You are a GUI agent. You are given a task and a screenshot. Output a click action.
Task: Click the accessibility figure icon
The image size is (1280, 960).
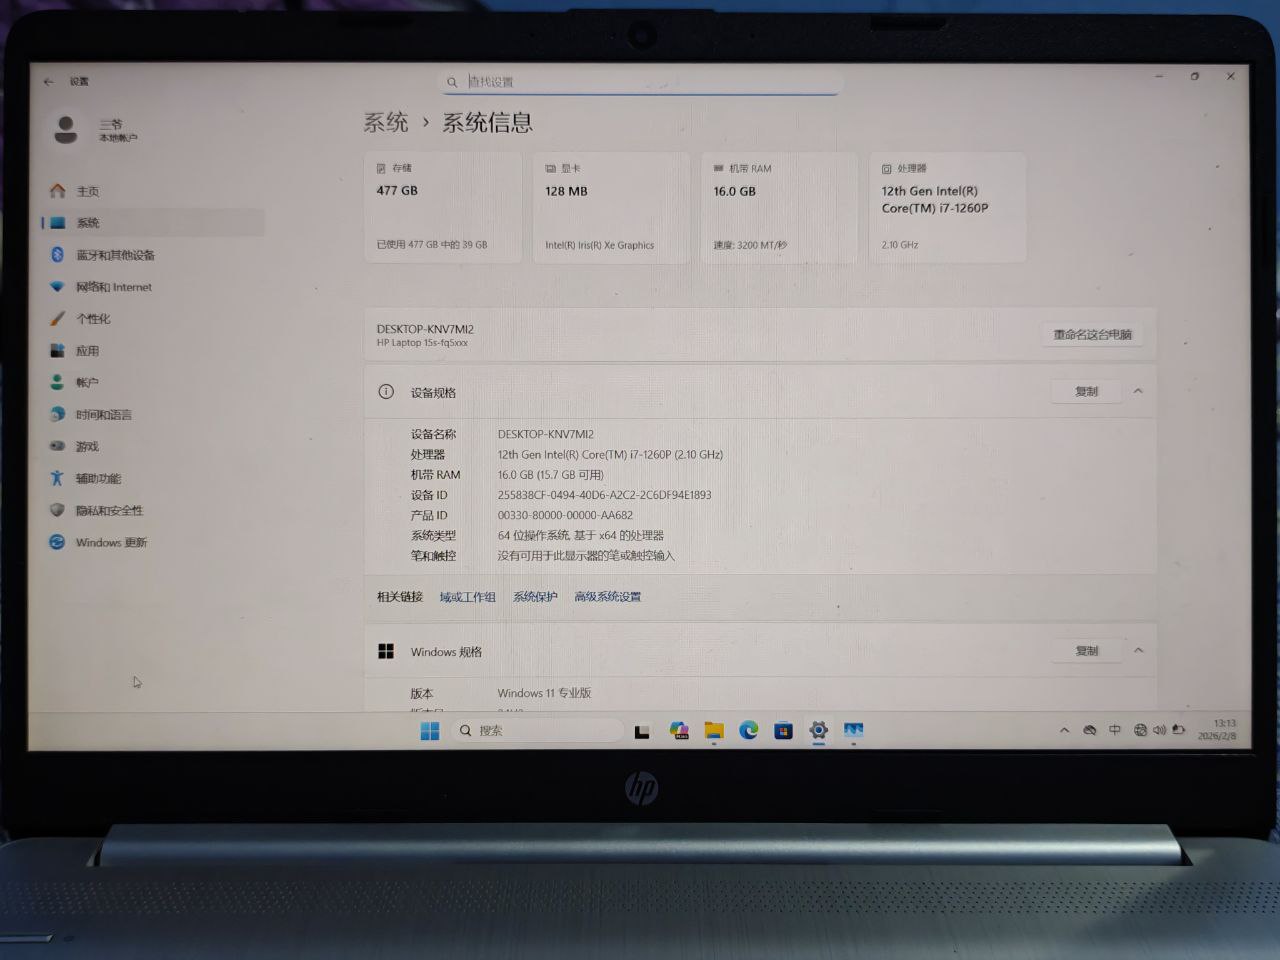(57, 478)
